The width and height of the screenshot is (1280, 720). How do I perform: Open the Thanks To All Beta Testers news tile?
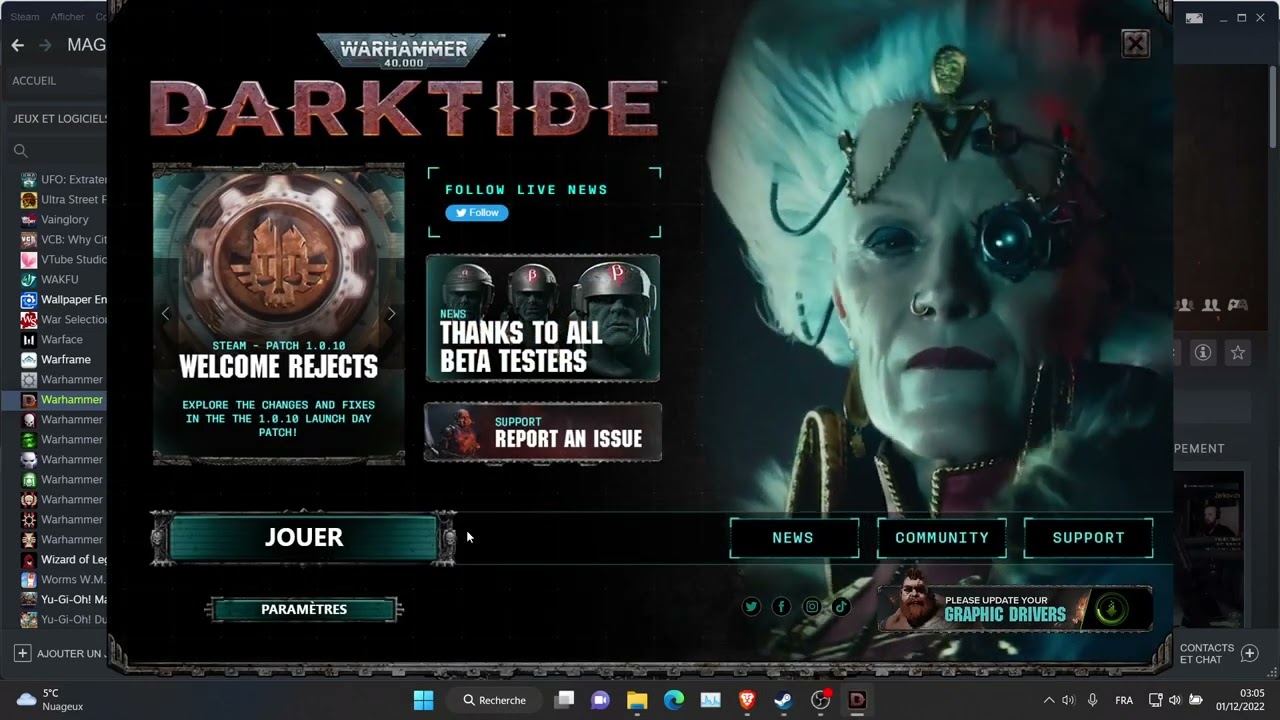coord(543,318)
